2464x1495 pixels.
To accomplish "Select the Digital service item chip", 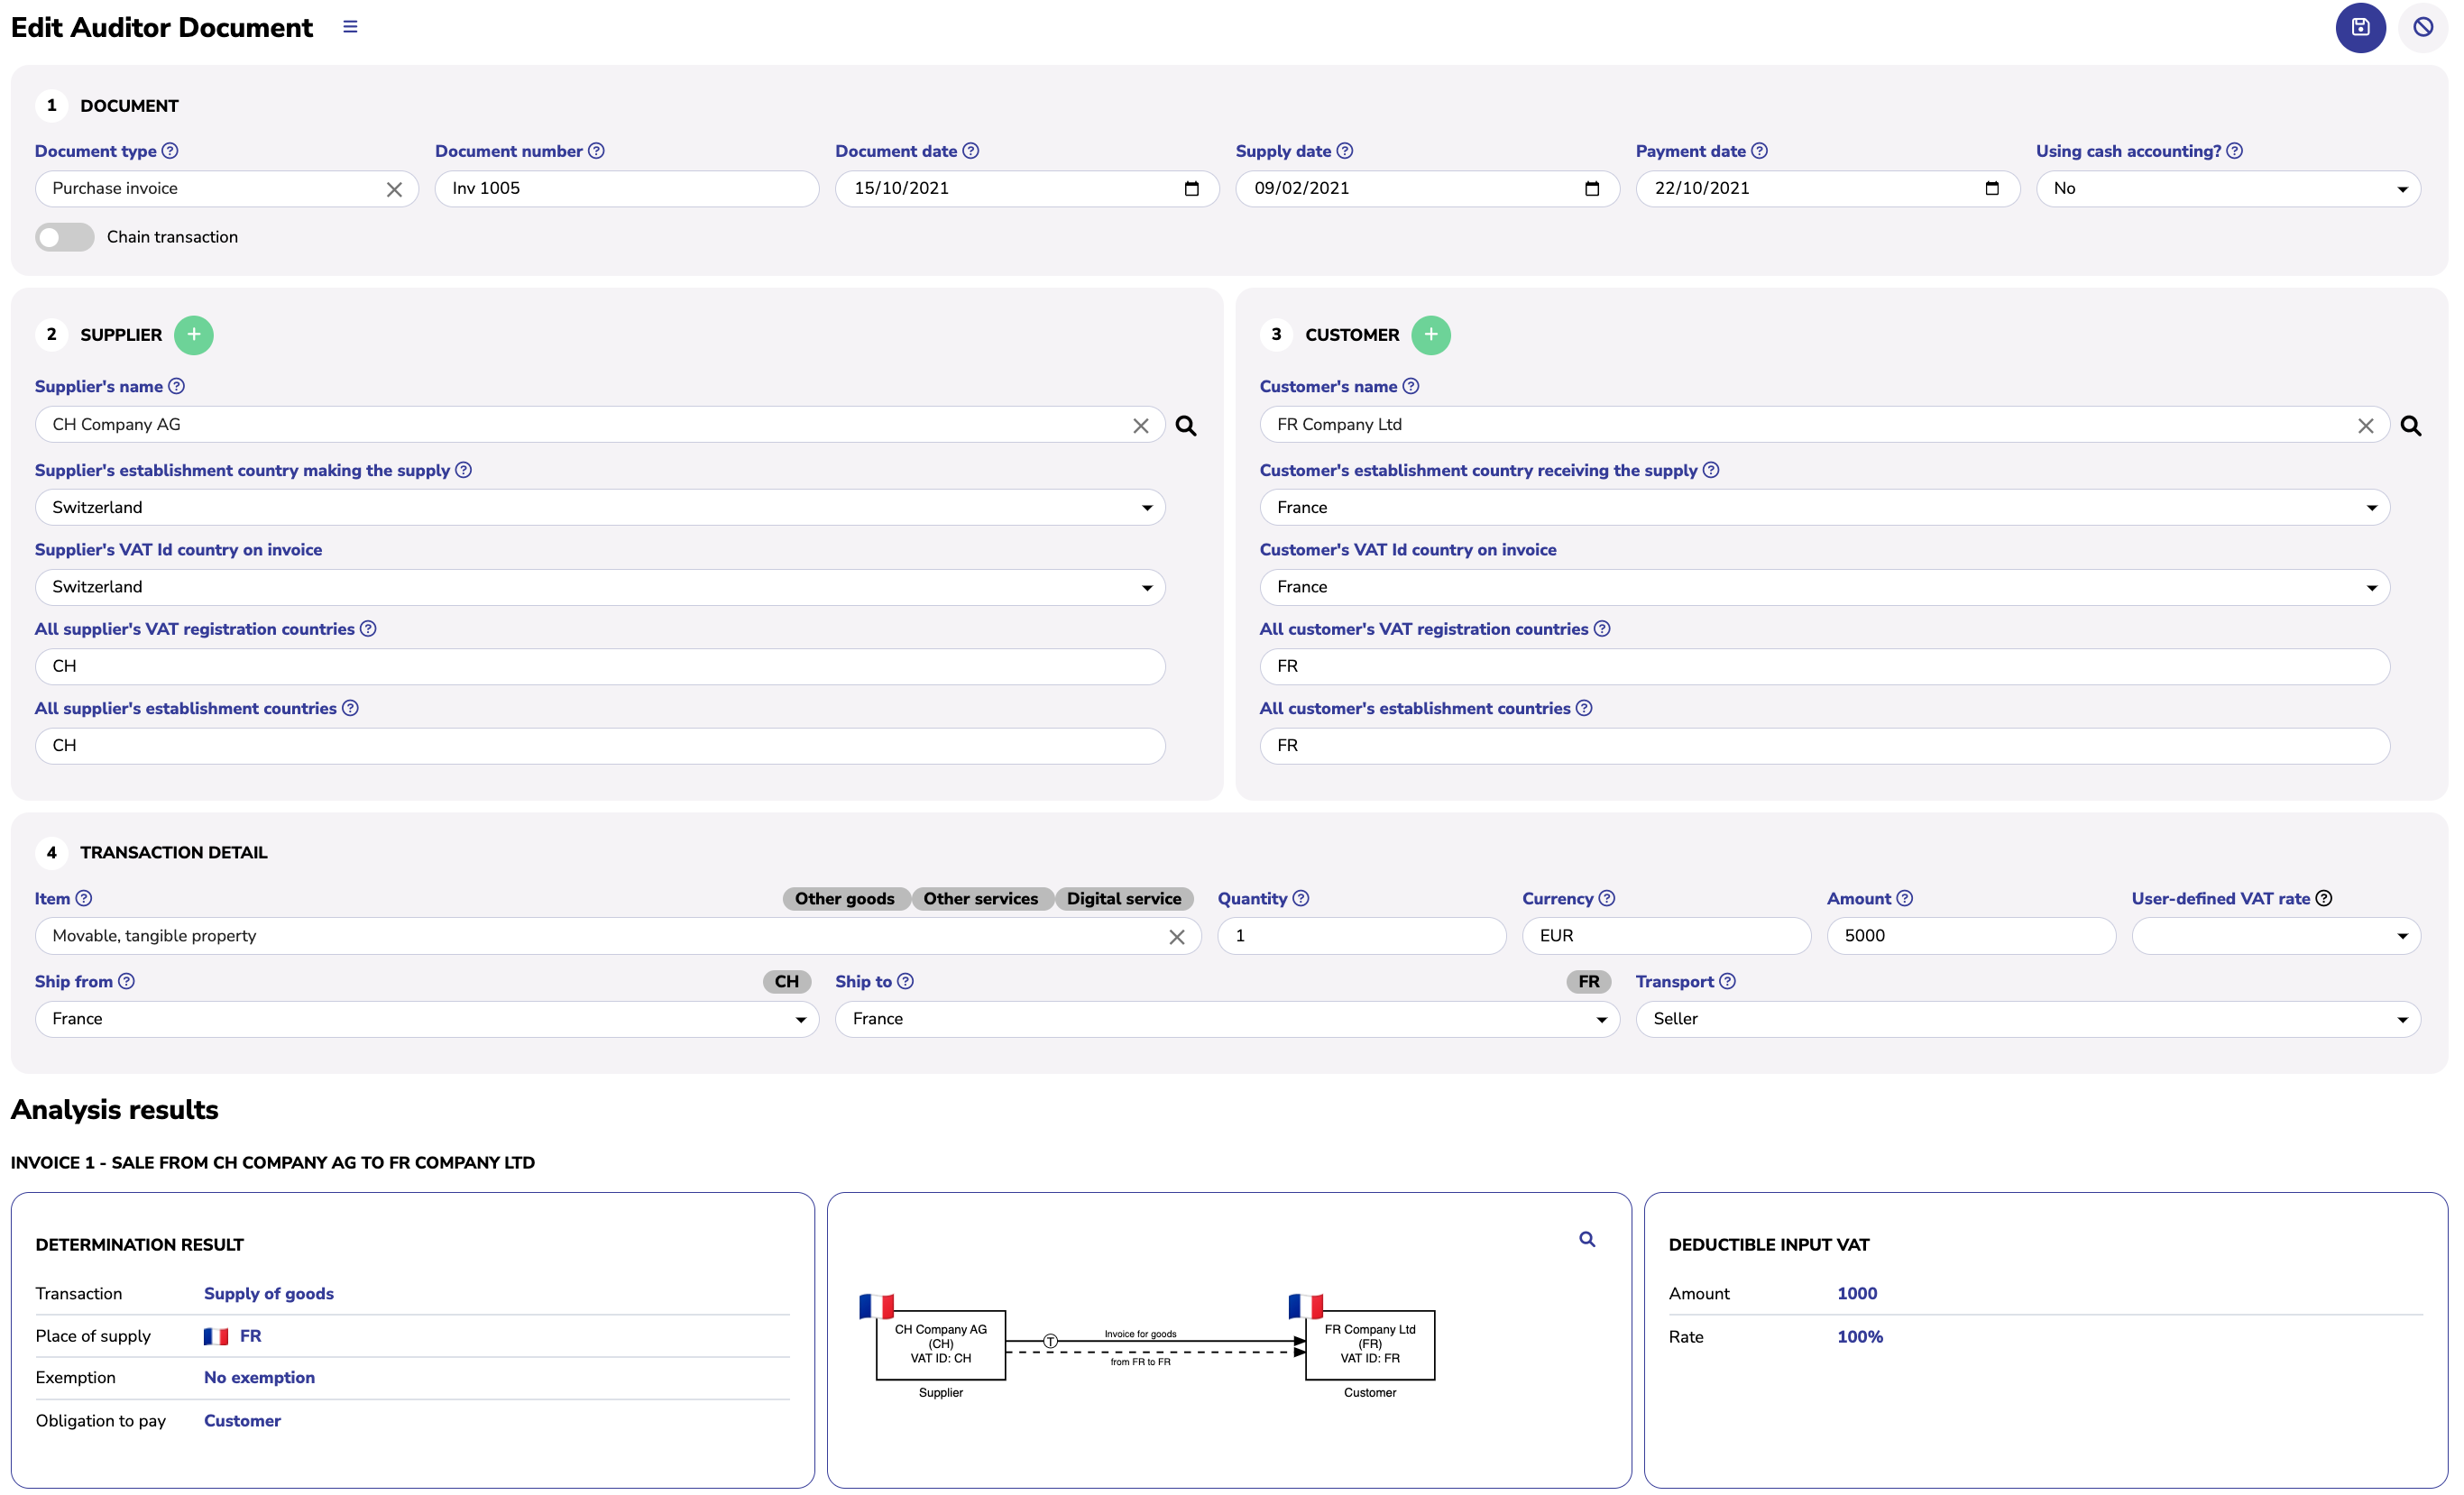I will (1123, 898).
